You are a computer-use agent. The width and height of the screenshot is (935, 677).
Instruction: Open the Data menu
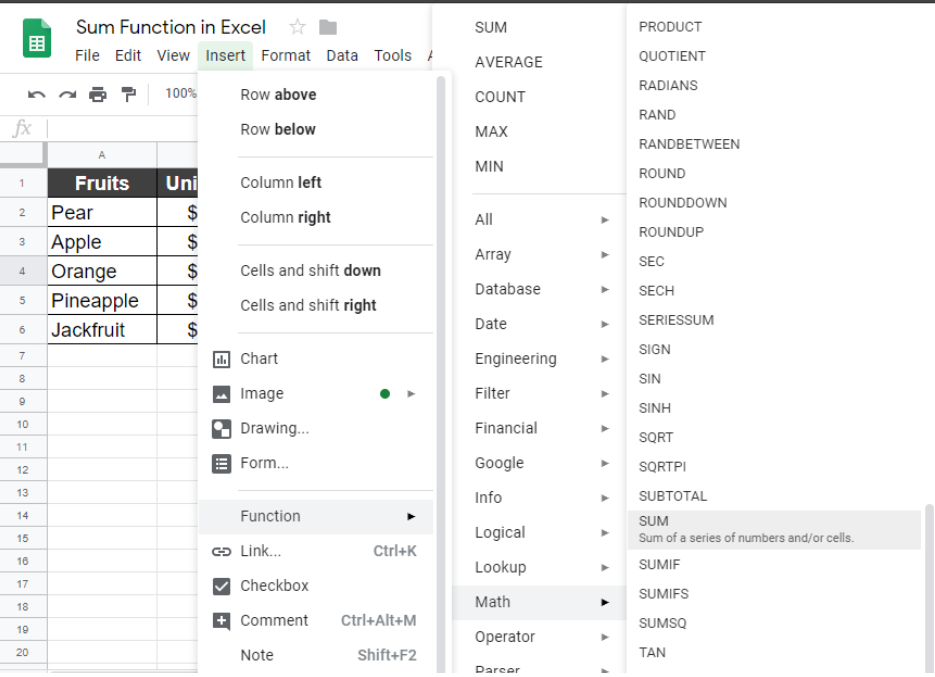point(342,55)
